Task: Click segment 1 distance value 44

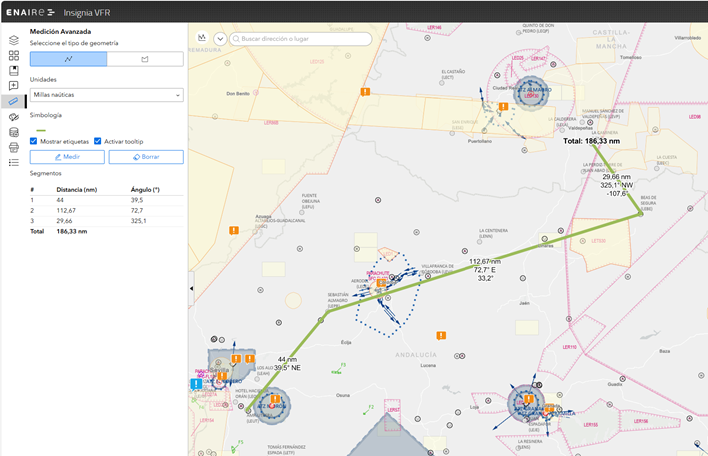Action: [x=60, y=200]
